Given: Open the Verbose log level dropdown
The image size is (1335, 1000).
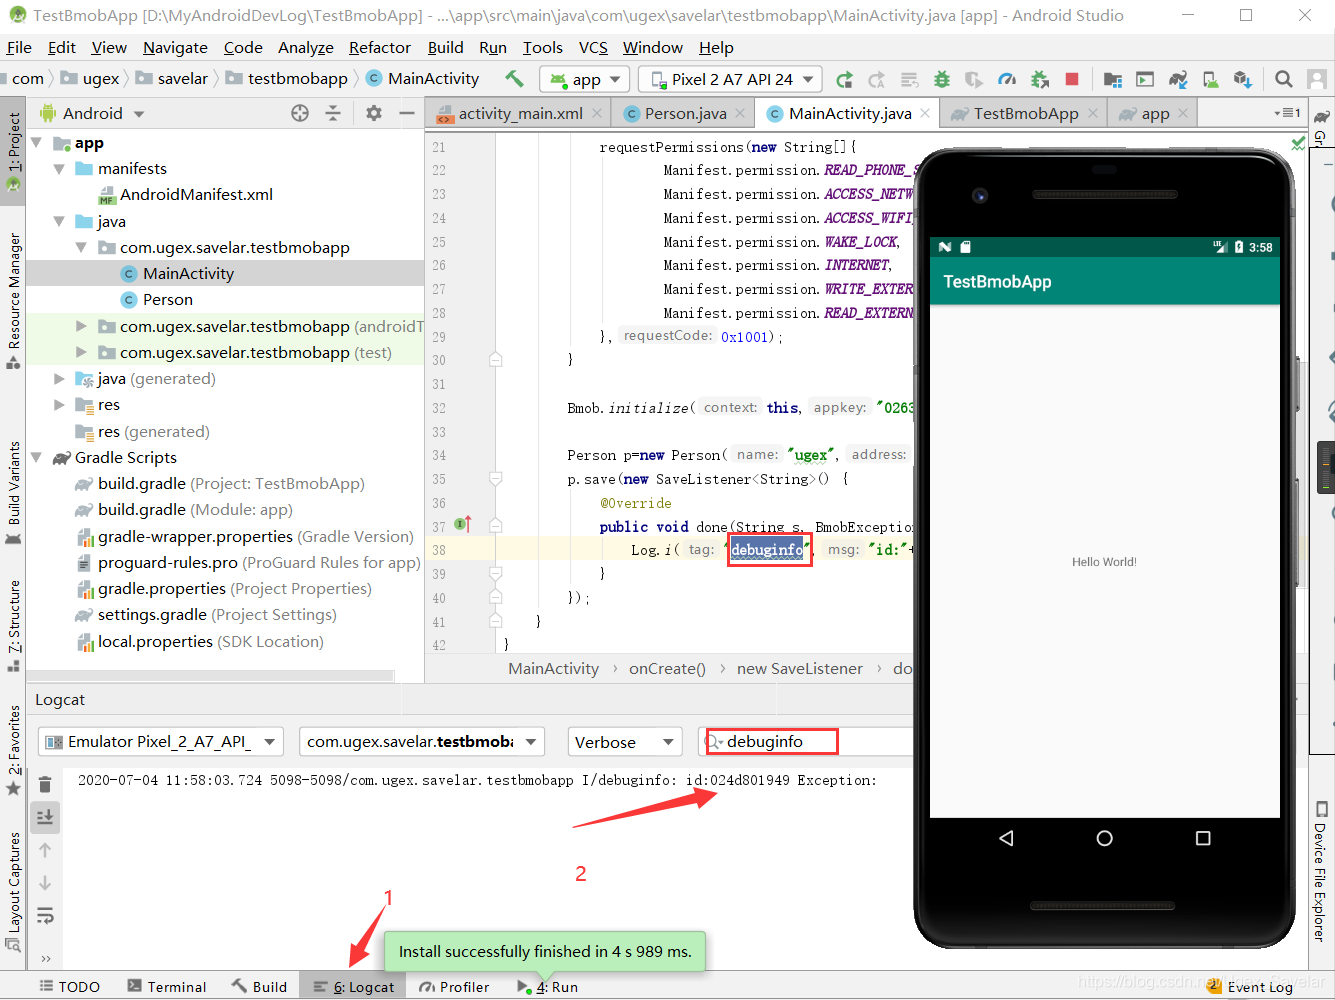Looking at the screenshot, I should pyautogui.click(x=625, y=741).
